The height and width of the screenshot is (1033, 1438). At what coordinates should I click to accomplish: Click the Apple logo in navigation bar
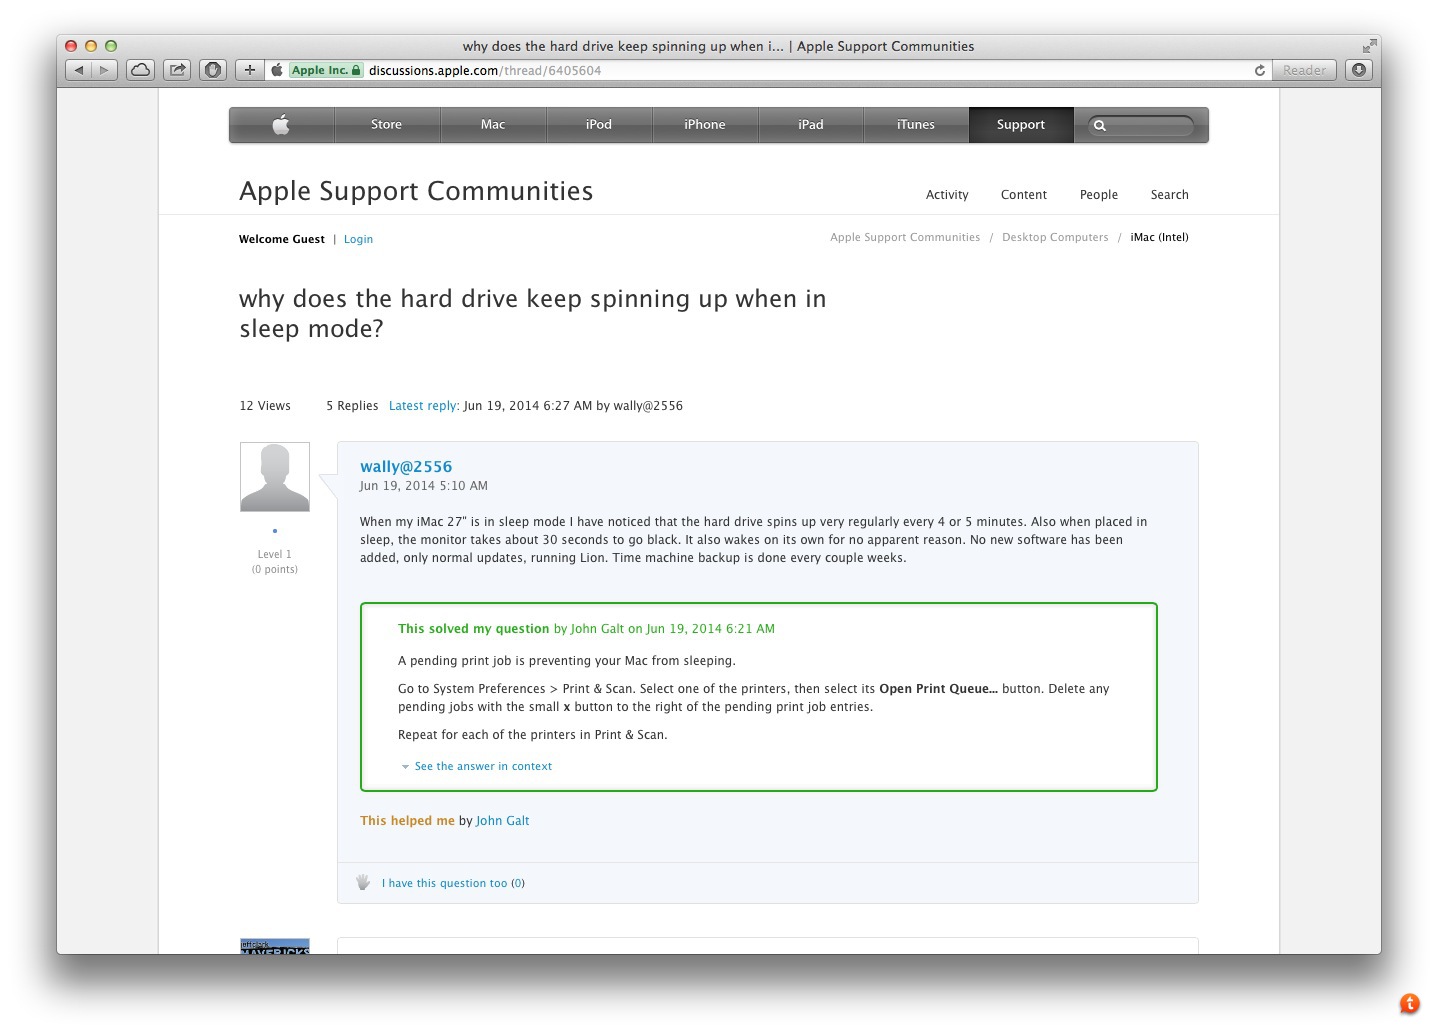click(281, 125)
